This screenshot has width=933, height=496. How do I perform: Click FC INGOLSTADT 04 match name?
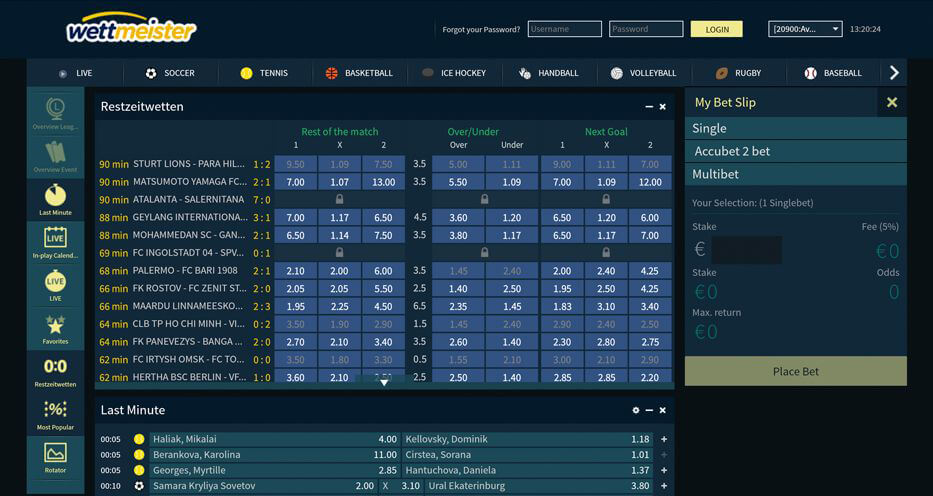tap(189, 253)
